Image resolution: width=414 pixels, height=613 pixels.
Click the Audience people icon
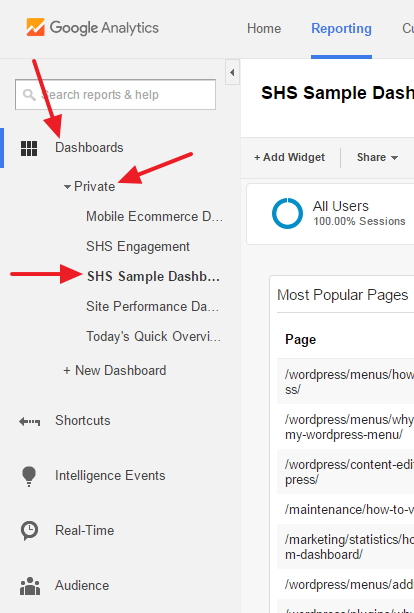coord(30,586)
